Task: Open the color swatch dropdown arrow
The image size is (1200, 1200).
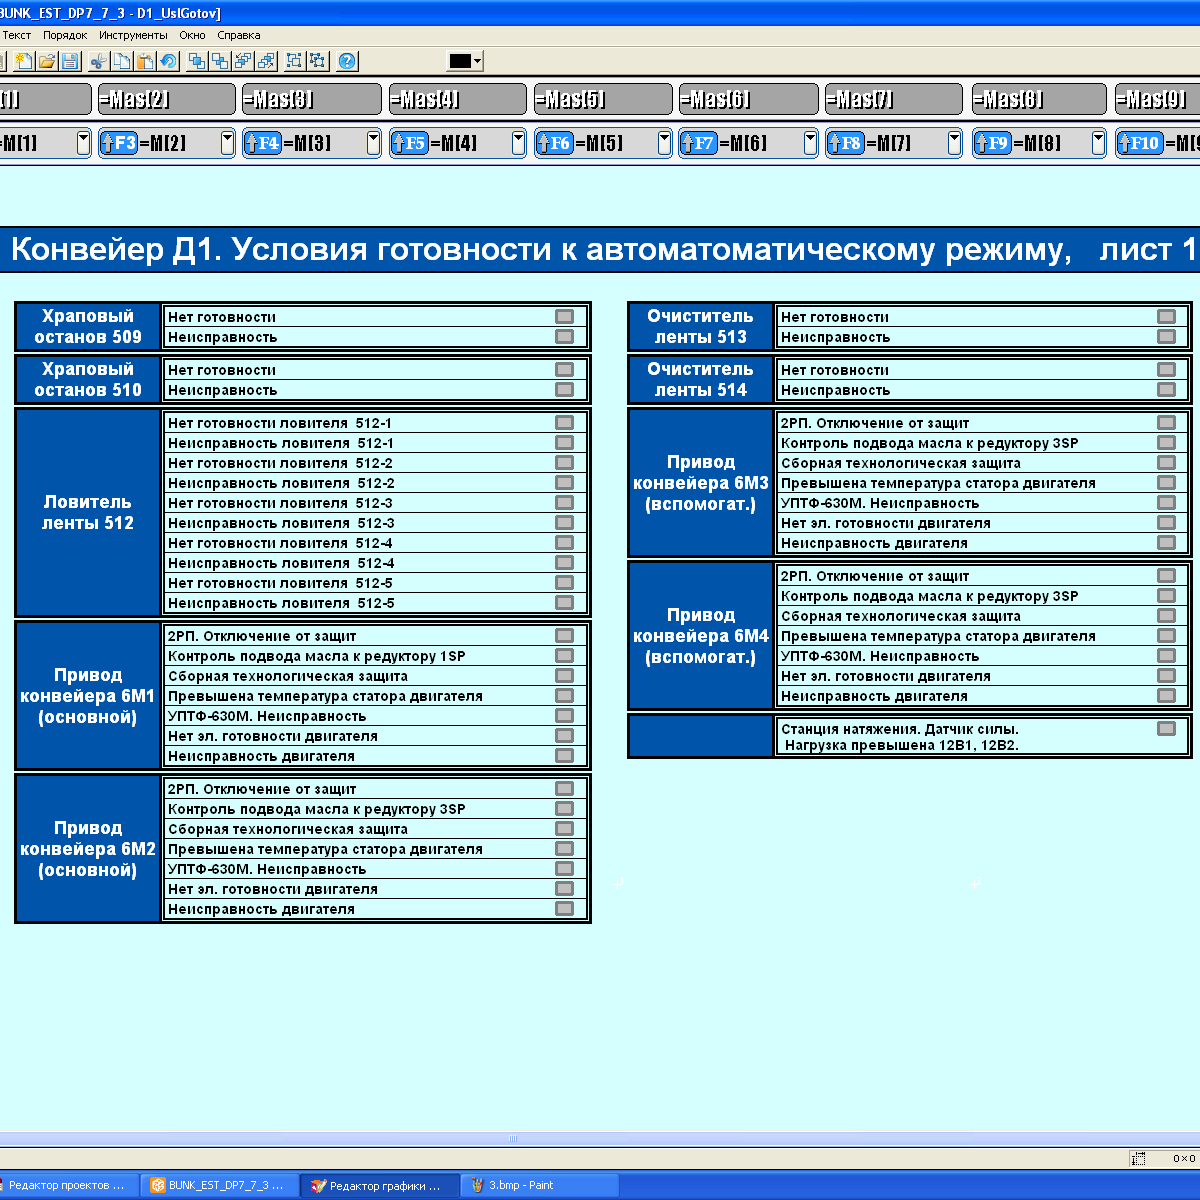Action: pyautogui.click(x=478, y=61)
